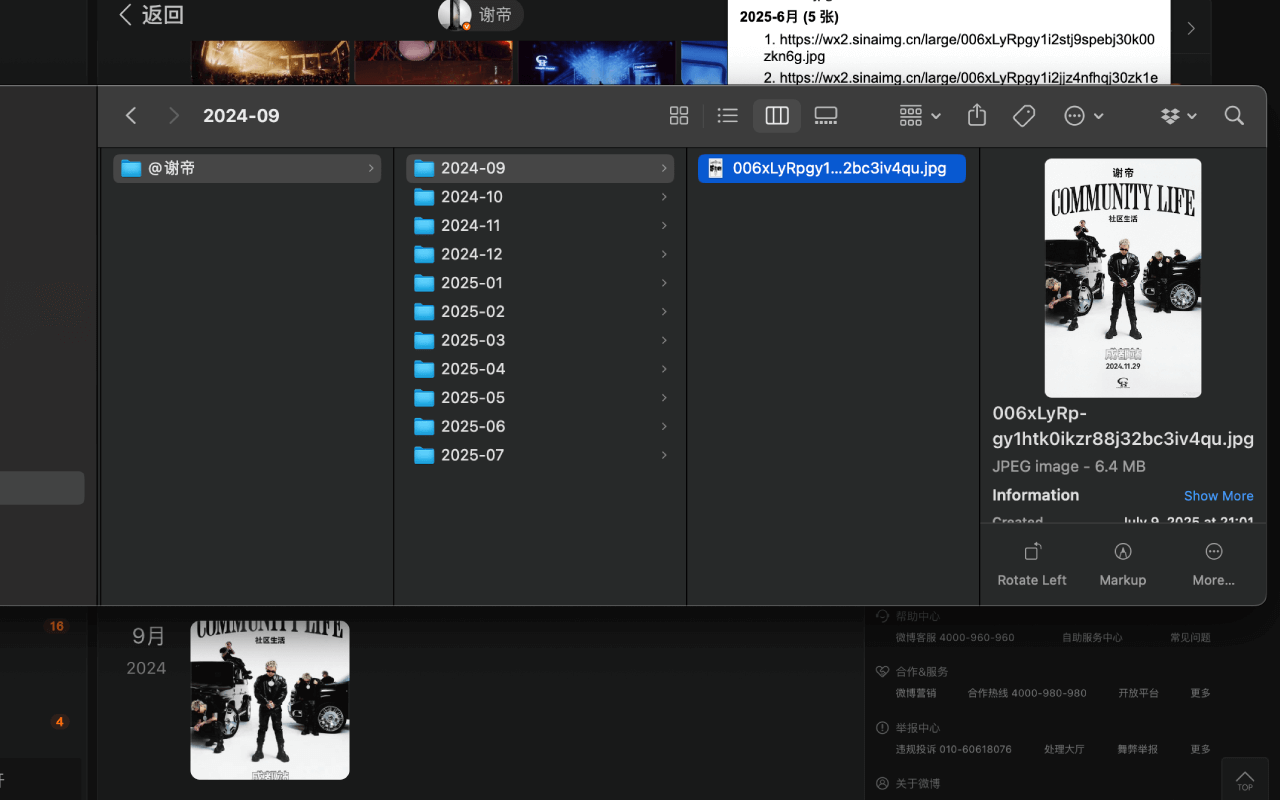The image size is (1280, 800).
Task: Select the 2024-09 folder row
Action: pos(540,168)
